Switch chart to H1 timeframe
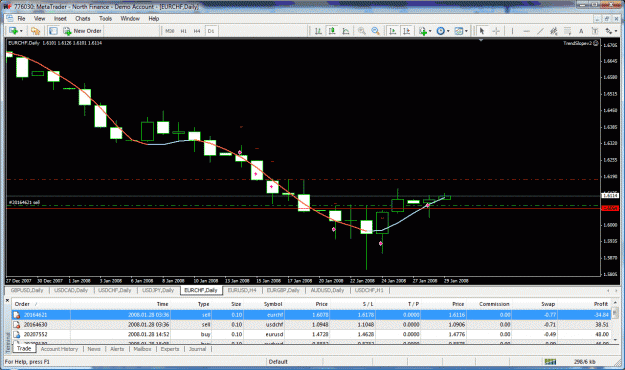625x370 pixels. (x=183, y=31)
